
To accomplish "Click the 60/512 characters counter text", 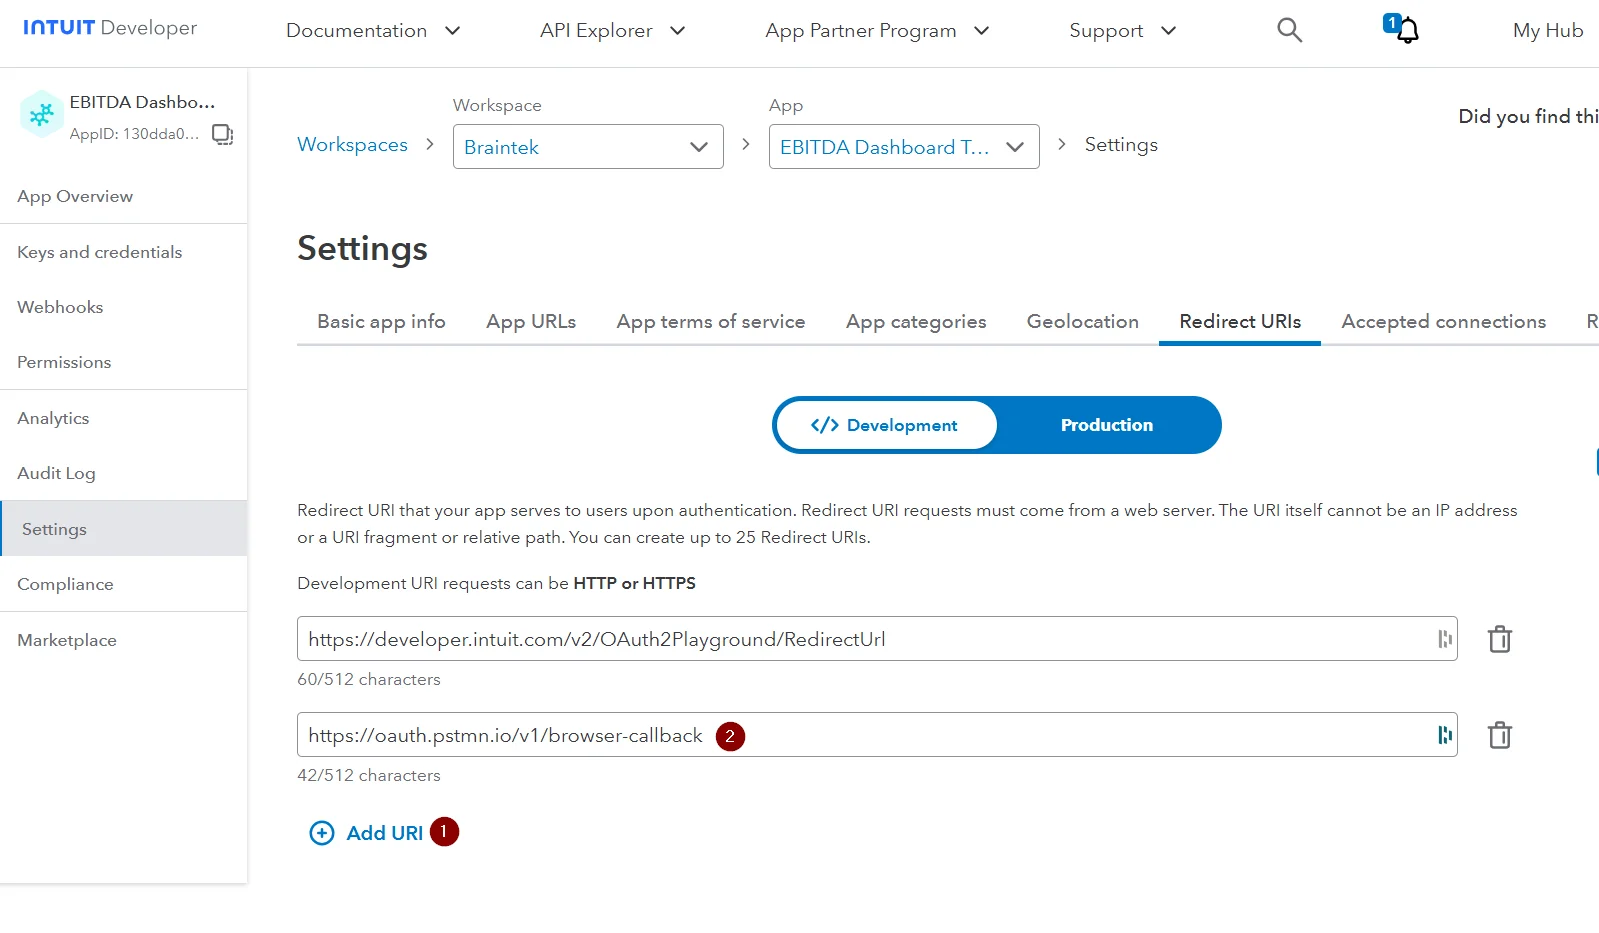I will [369, 679].
